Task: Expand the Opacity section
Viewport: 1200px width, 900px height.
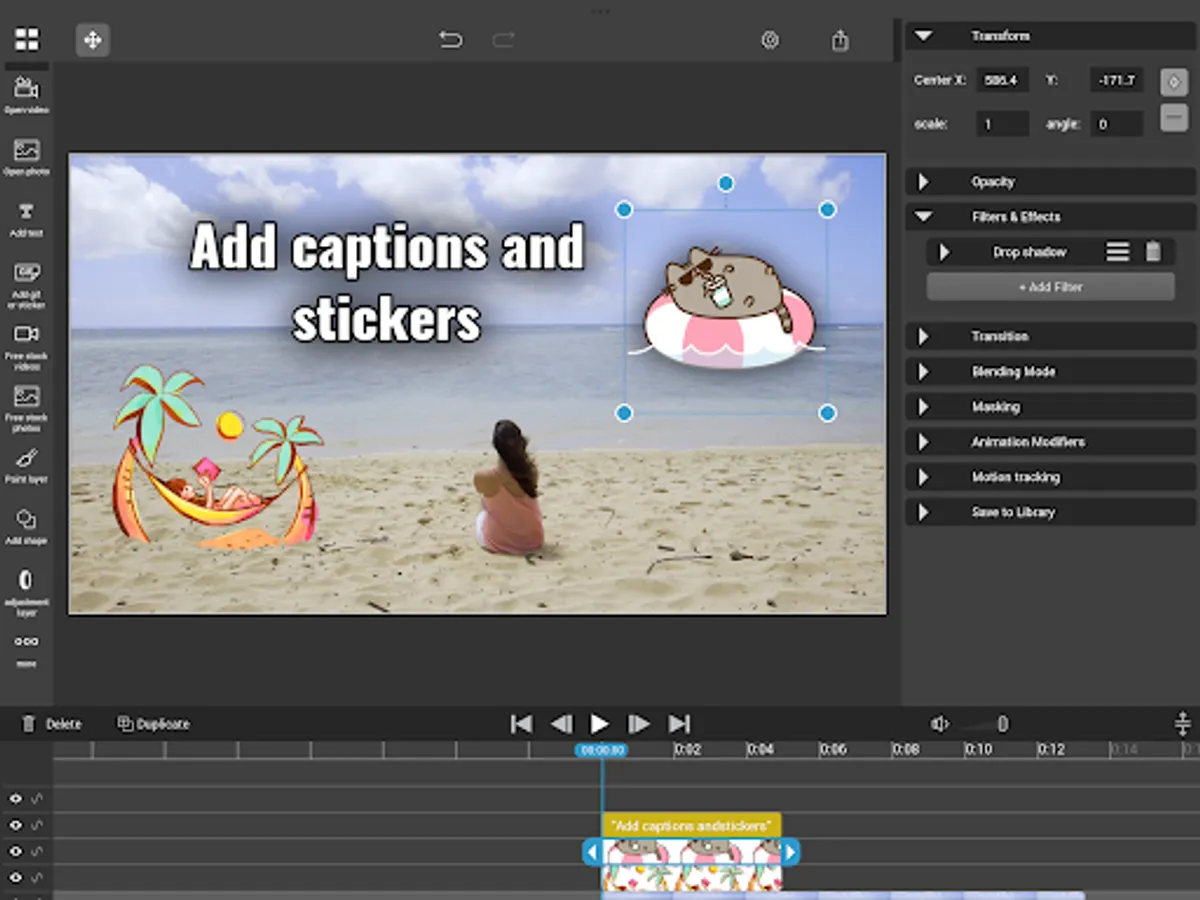Action: click(1050, 182)
